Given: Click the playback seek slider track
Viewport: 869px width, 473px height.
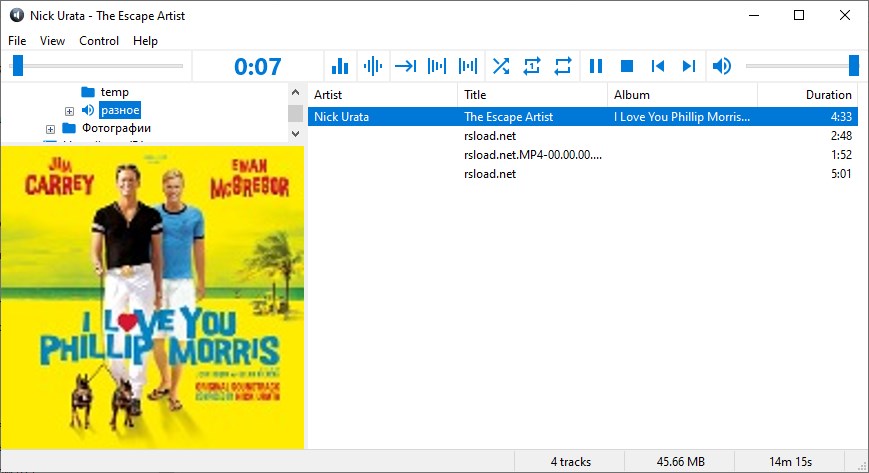Looking at the screenshot, I should (96, 66).
